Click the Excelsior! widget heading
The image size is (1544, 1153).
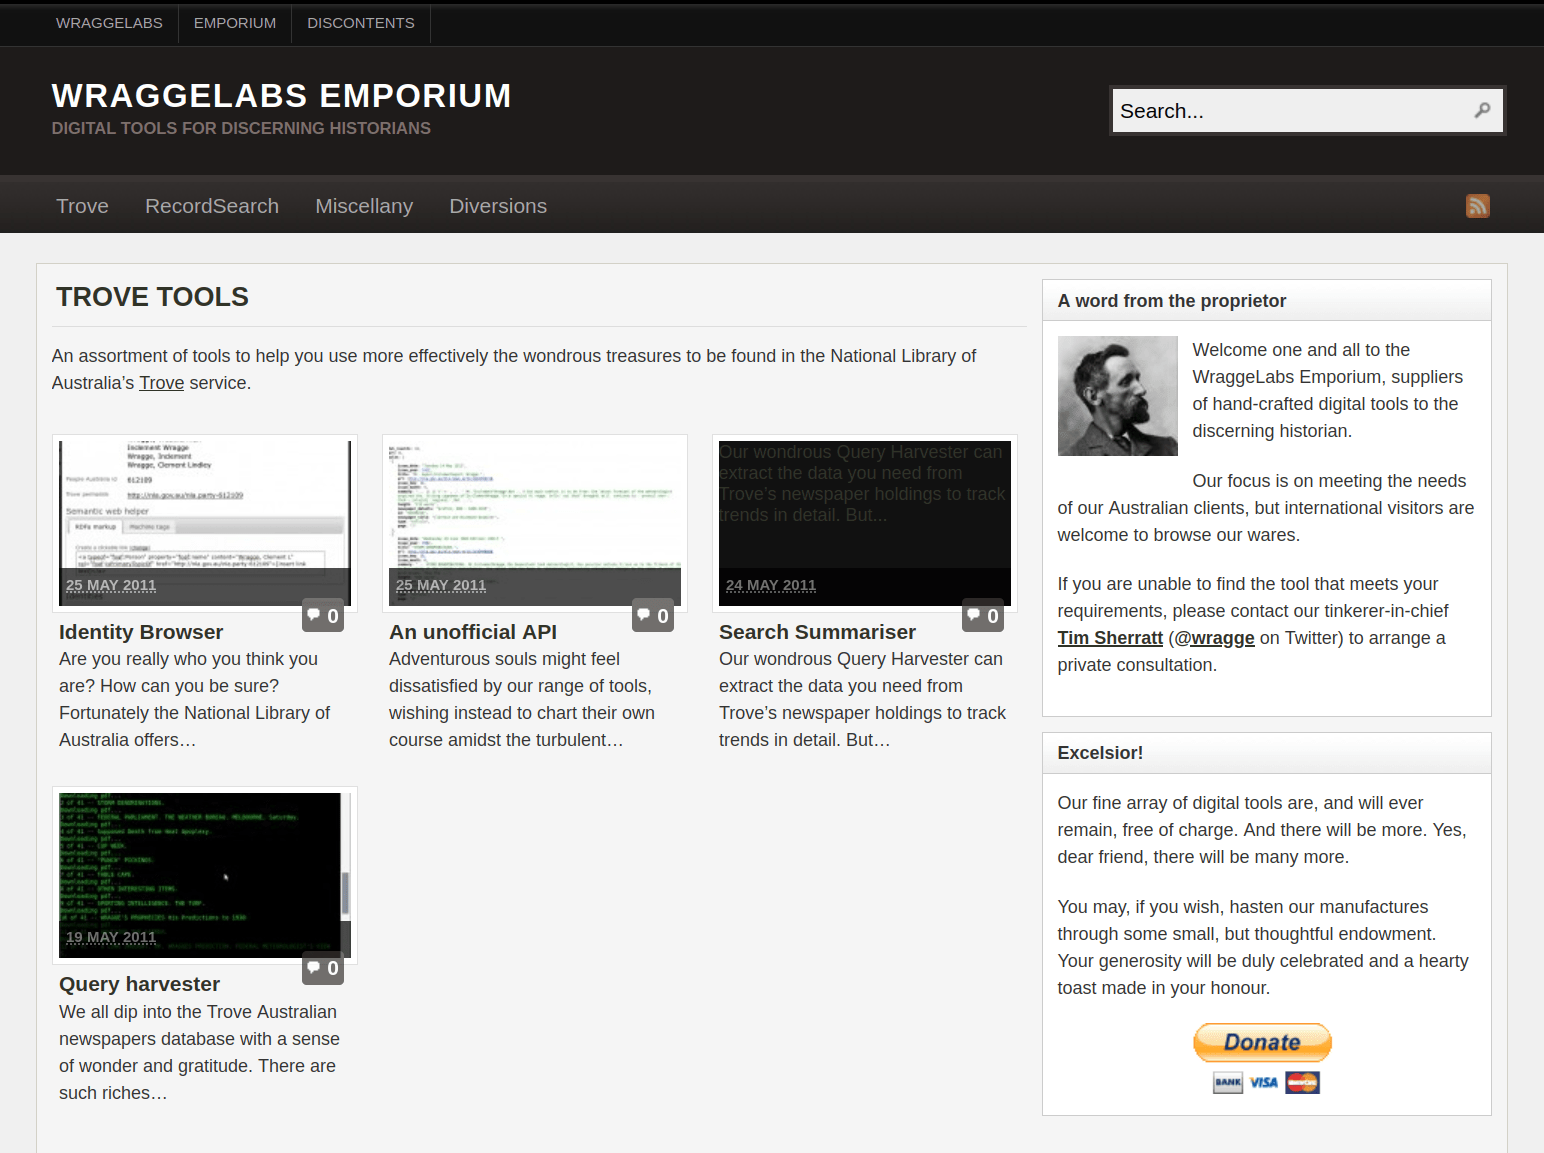coord(1100,753)
